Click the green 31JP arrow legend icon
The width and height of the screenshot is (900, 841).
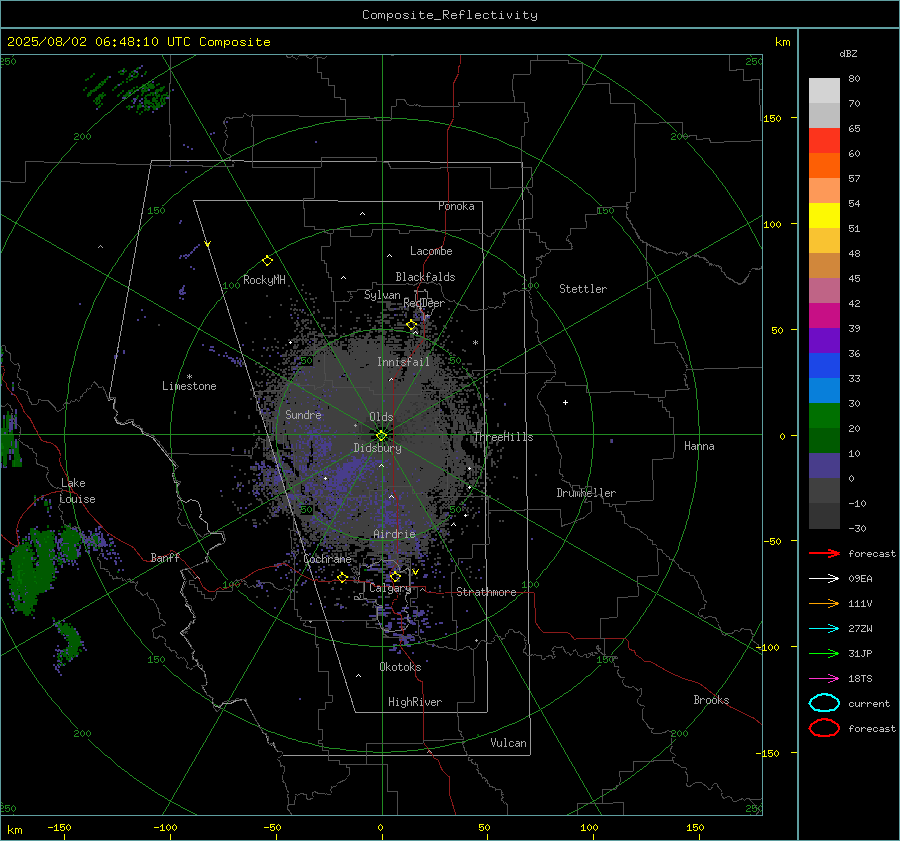pos(824,653)
